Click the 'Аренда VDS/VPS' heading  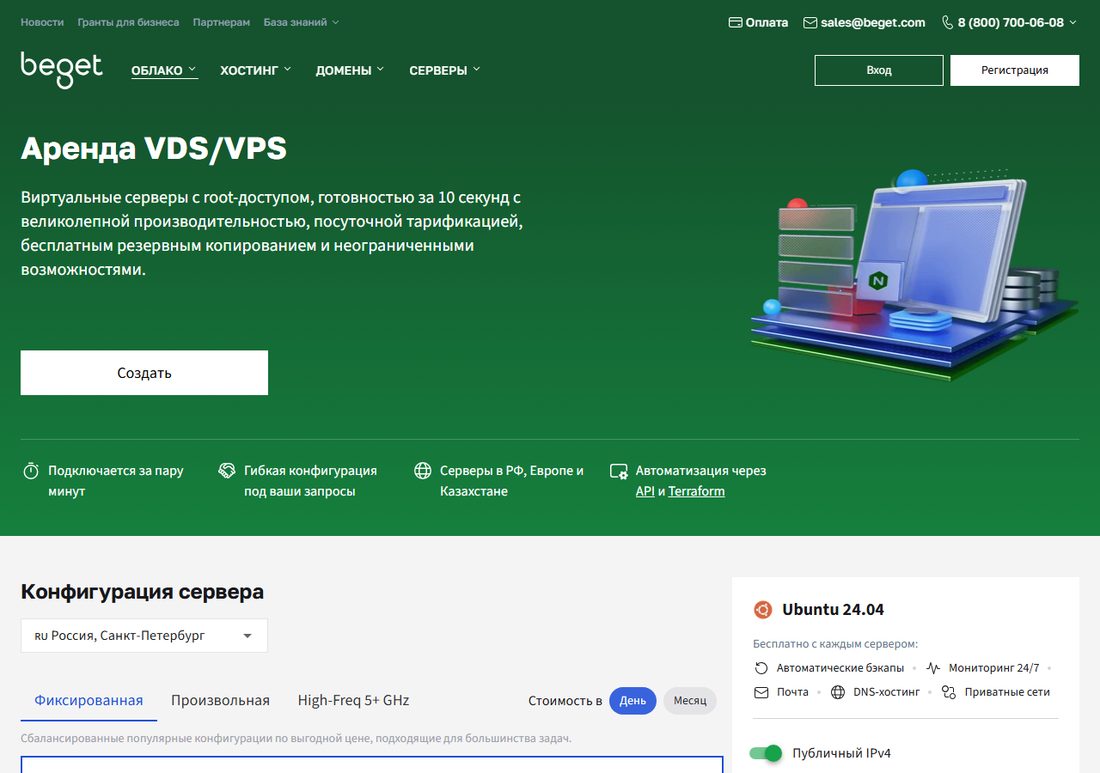tap(154, 148)
